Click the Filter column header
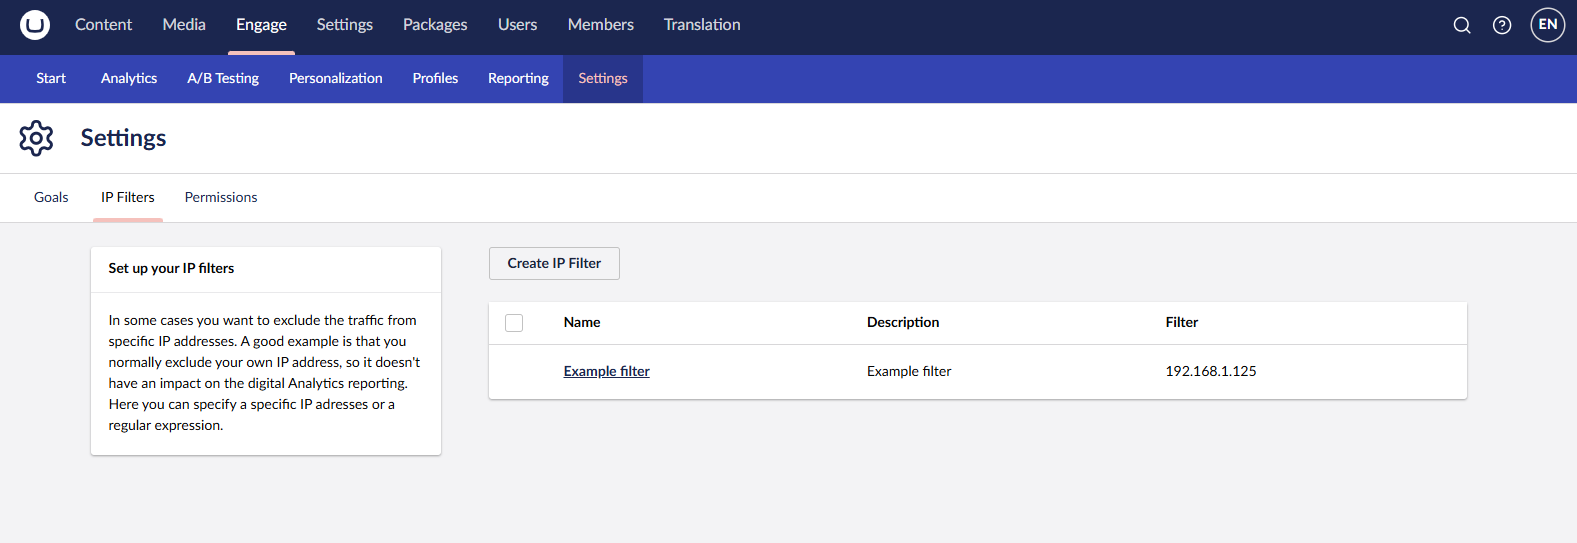 (1182, 322)
